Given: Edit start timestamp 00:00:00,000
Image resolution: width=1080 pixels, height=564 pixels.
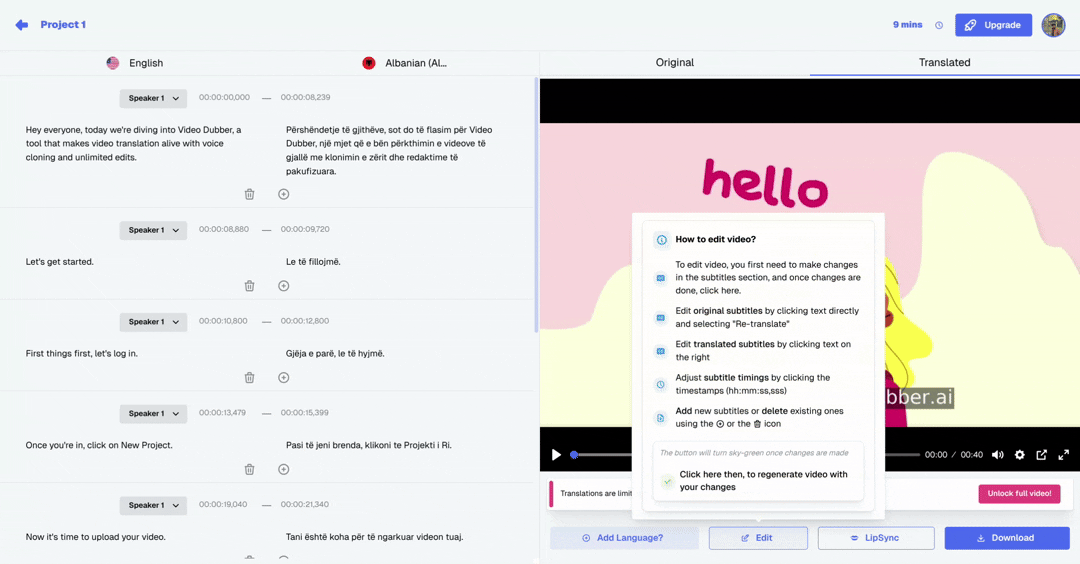Looking at the screenshot, I should (225, 98).
